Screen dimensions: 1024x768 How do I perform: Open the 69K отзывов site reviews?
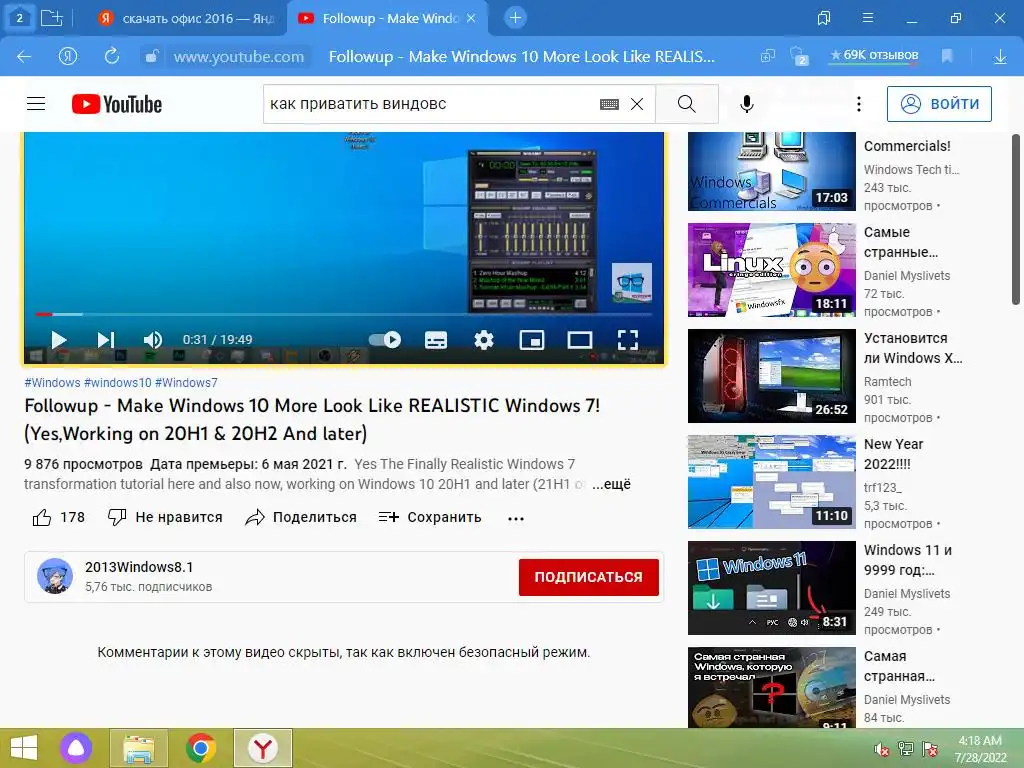(874, 56)
